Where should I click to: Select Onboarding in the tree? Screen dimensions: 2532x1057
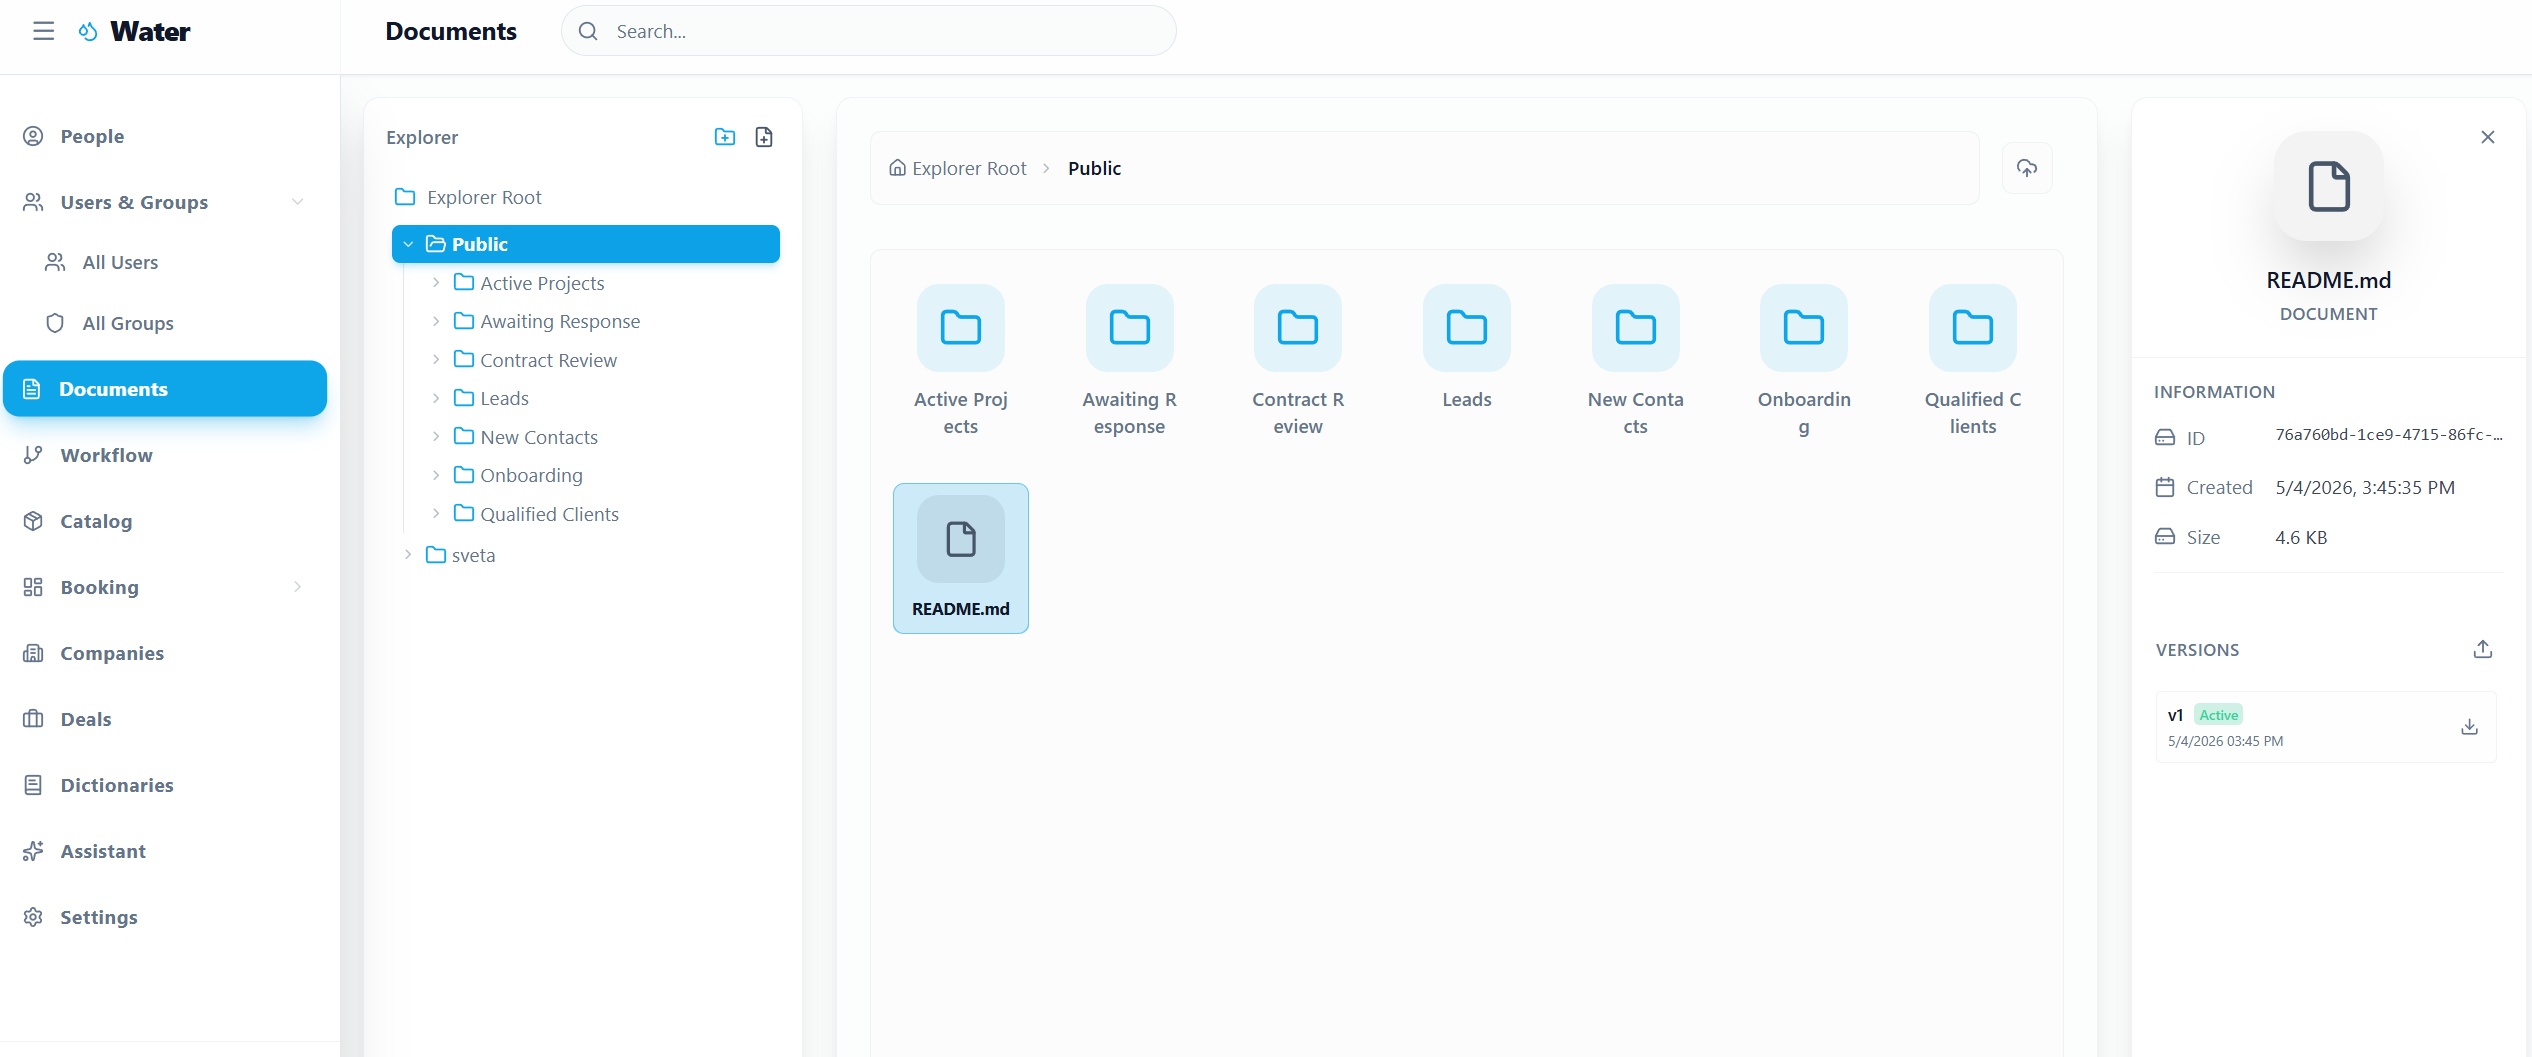[531, 475]
